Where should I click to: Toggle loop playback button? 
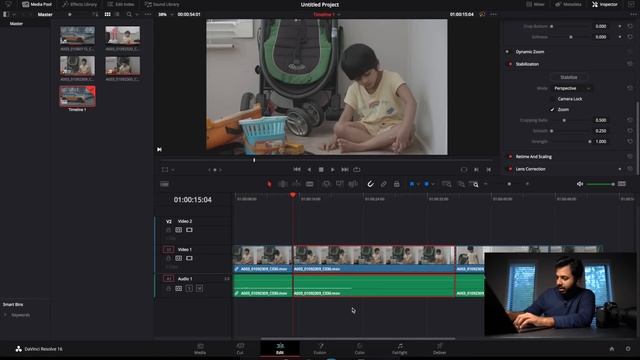point(357,169)
